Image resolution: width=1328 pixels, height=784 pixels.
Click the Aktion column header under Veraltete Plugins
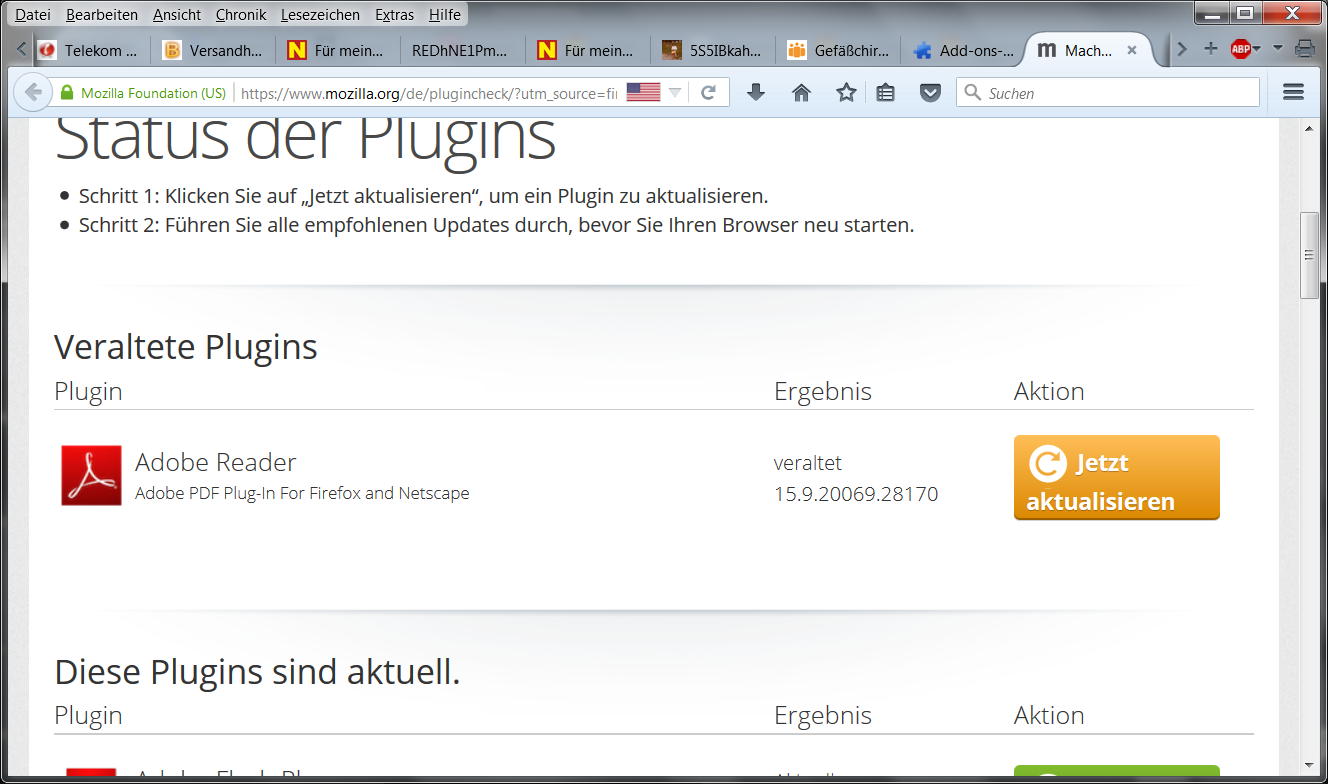click(1049, 391)
